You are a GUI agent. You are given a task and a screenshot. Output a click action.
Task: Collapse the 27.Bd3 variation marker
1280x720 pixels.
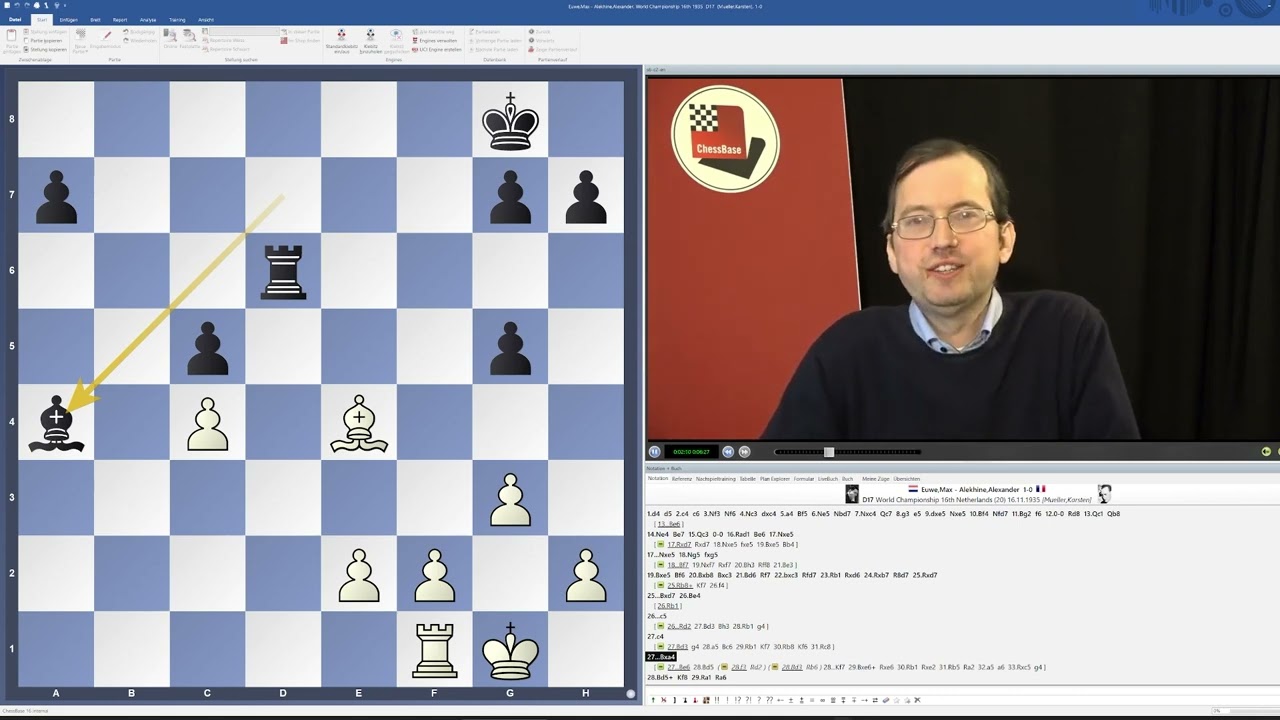(x=661, y=646)
